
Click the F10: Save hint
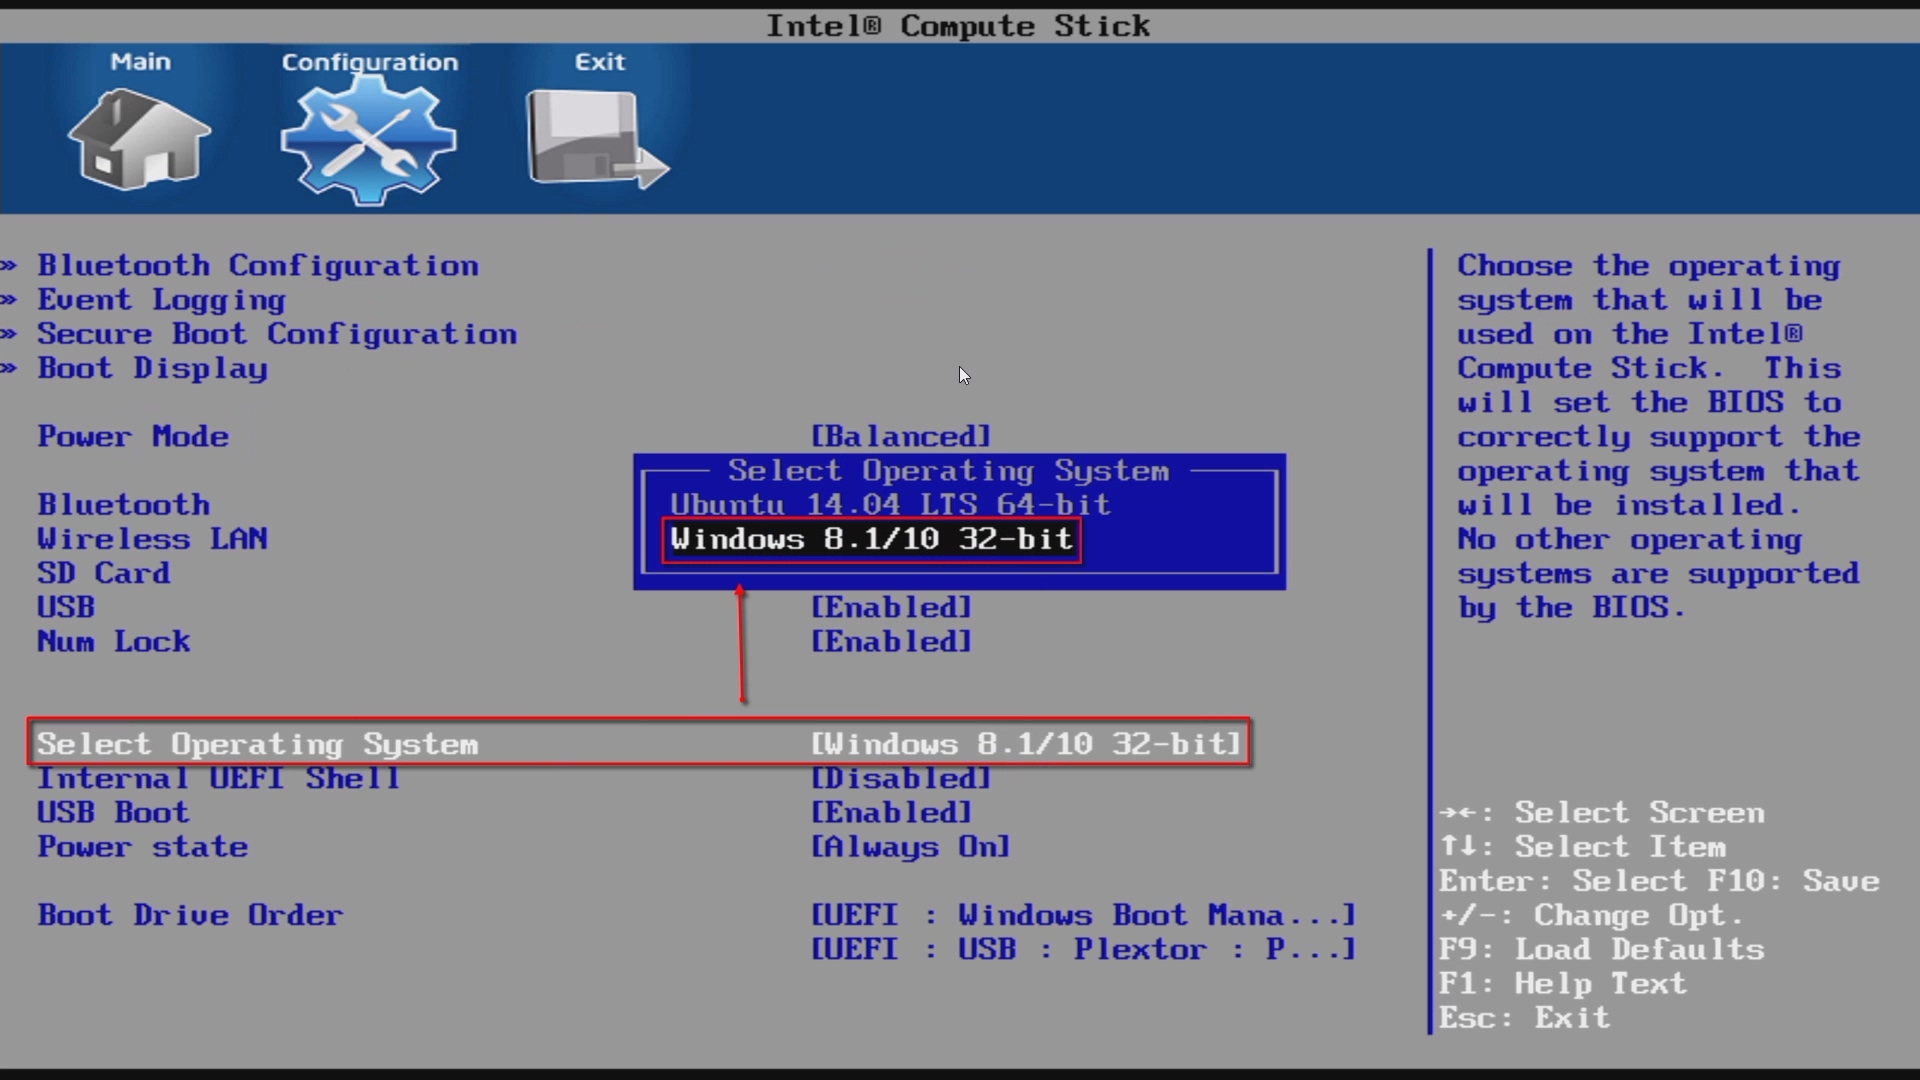pyautogui.click(x=1793, y=882)
